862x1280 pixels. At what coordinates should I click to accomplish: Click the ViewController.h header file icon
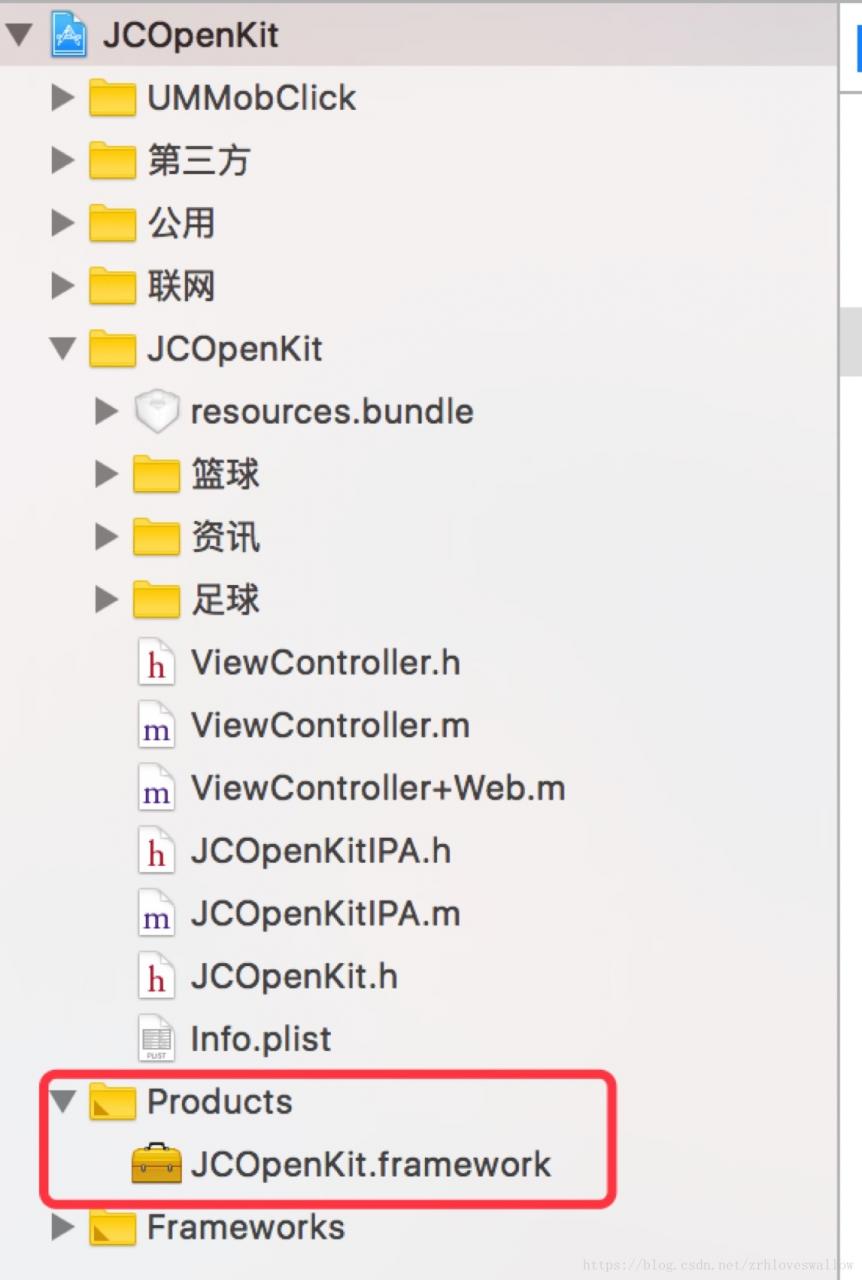click(x=156, y=663)
